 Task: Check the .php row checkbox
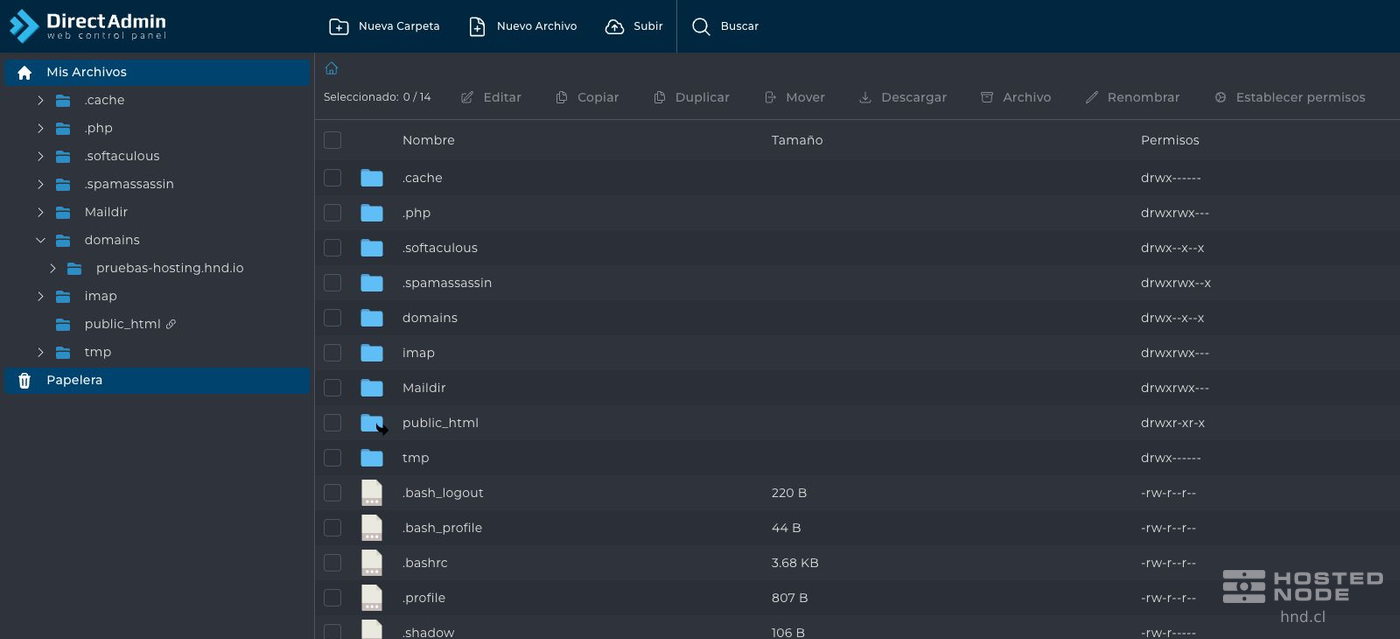point(332,213)
